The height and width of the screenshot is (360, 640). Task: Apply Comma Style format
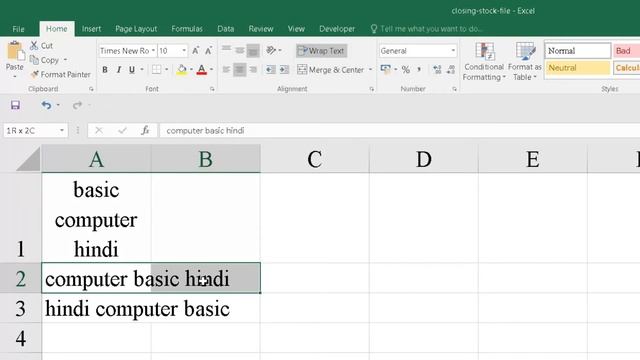point(419,70)
